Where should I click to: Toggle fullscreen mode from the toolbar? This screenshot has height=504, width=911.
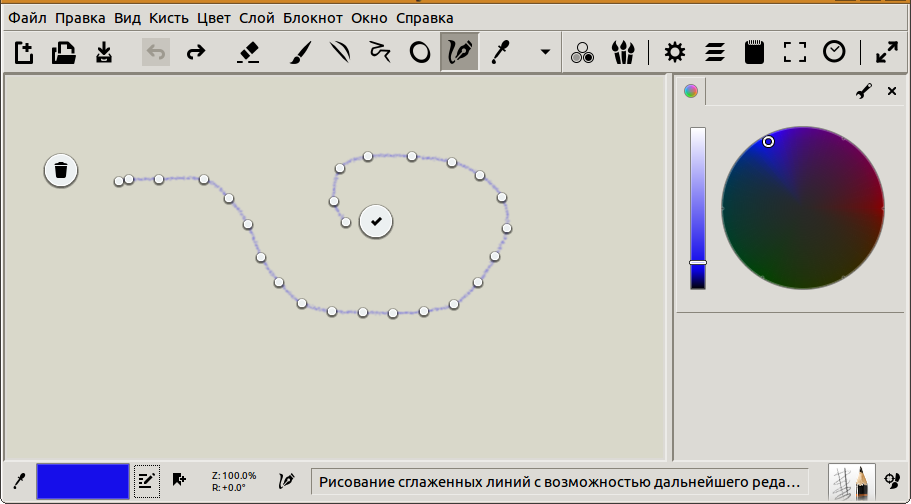tap(795, 53)
